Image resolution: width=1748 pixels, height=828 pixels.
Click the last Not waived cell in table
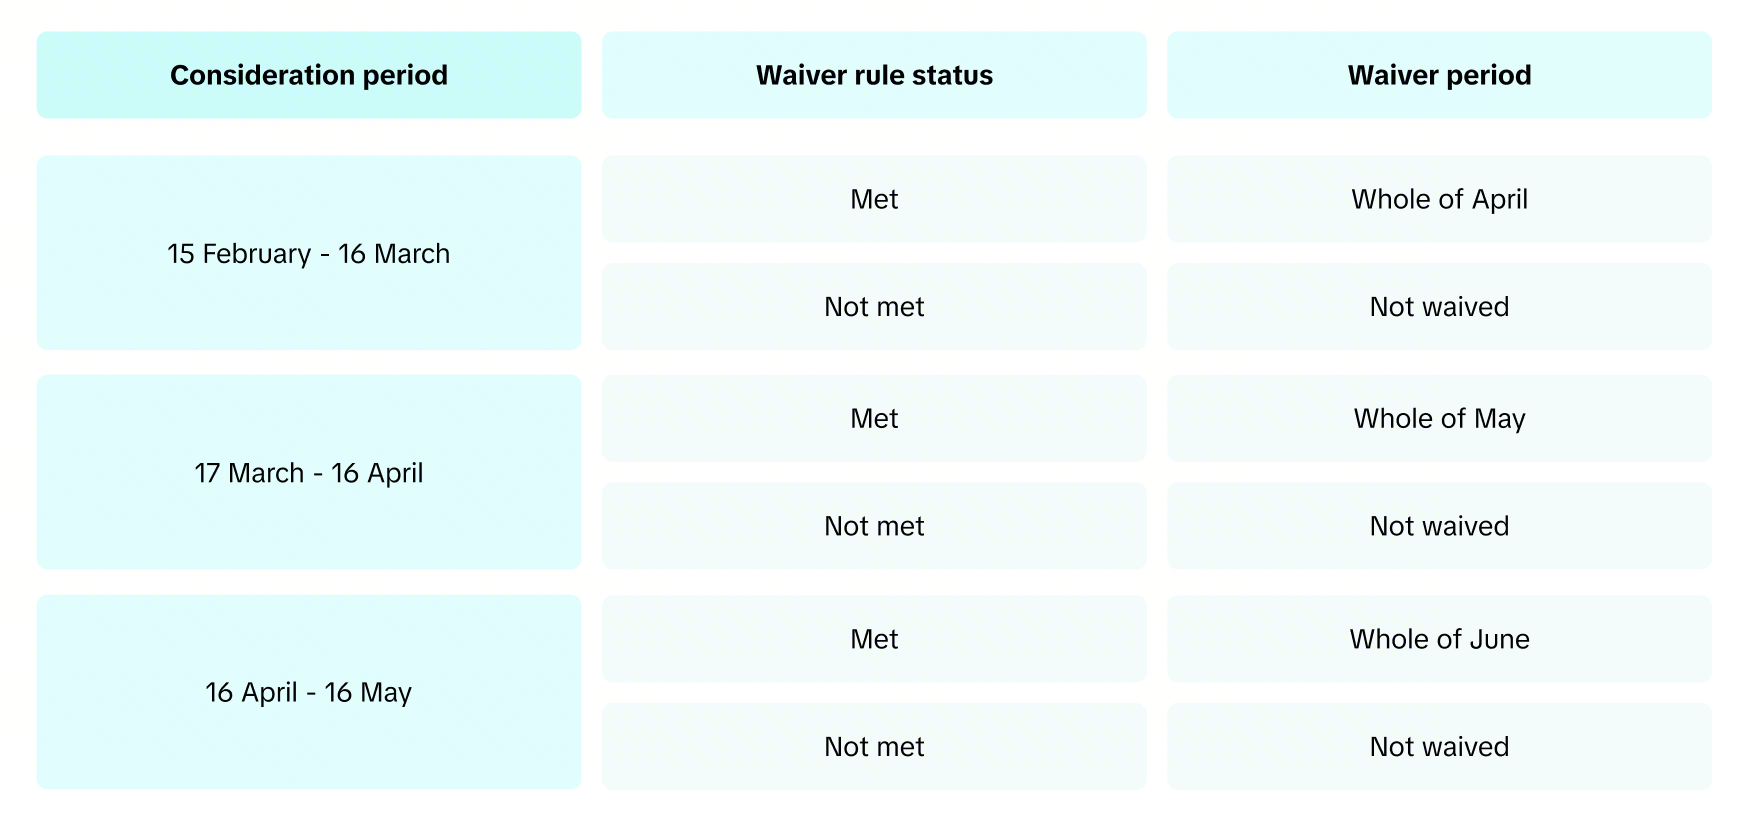(x=1439, y=746)
